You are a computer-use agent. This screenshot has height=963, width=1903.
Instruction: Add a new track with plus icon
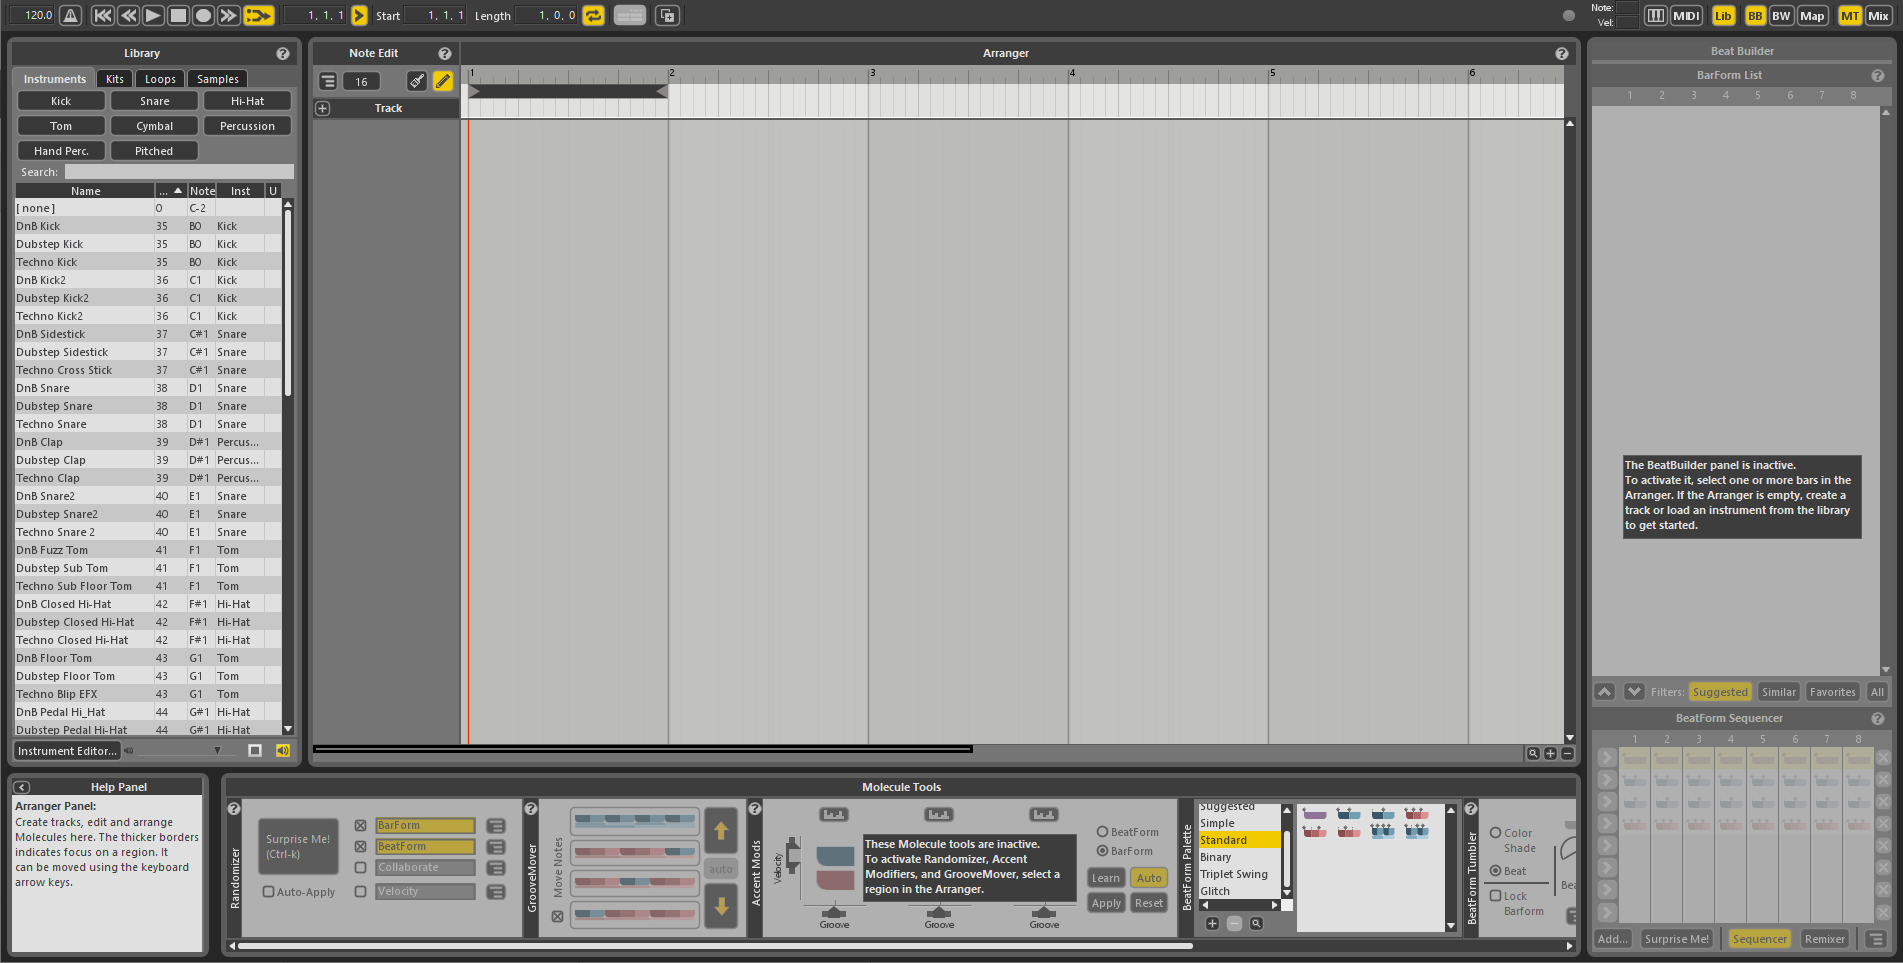(x=323, y=108)
